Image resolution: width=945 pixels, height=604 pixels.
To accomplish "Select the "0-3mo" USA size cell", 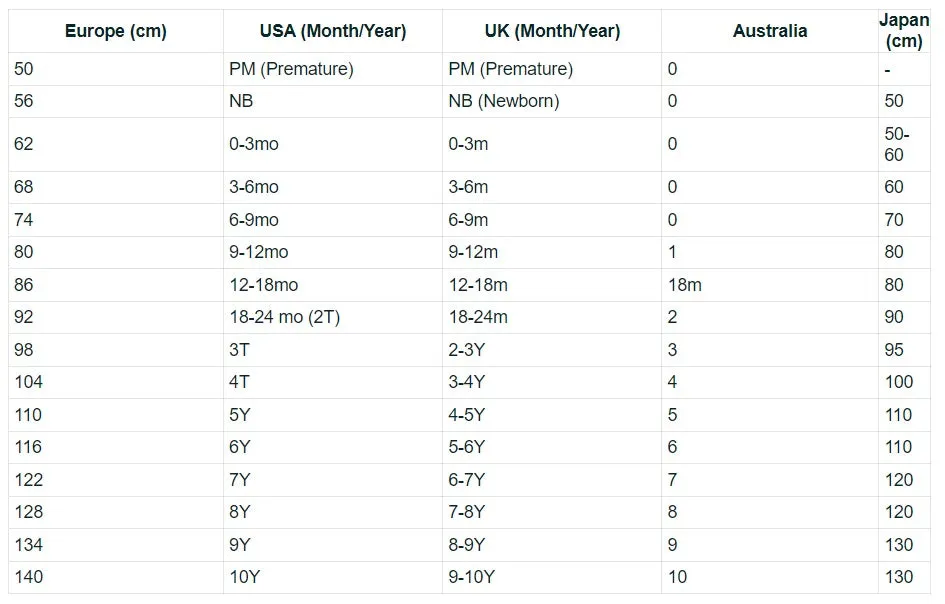I will (254, 144).
